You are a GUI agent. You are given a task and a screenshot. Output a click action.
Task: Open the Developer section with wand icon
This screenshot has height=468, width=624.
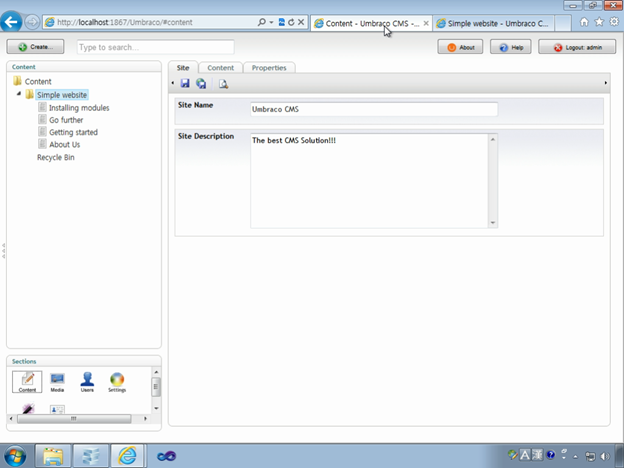[x=28, y=409]
